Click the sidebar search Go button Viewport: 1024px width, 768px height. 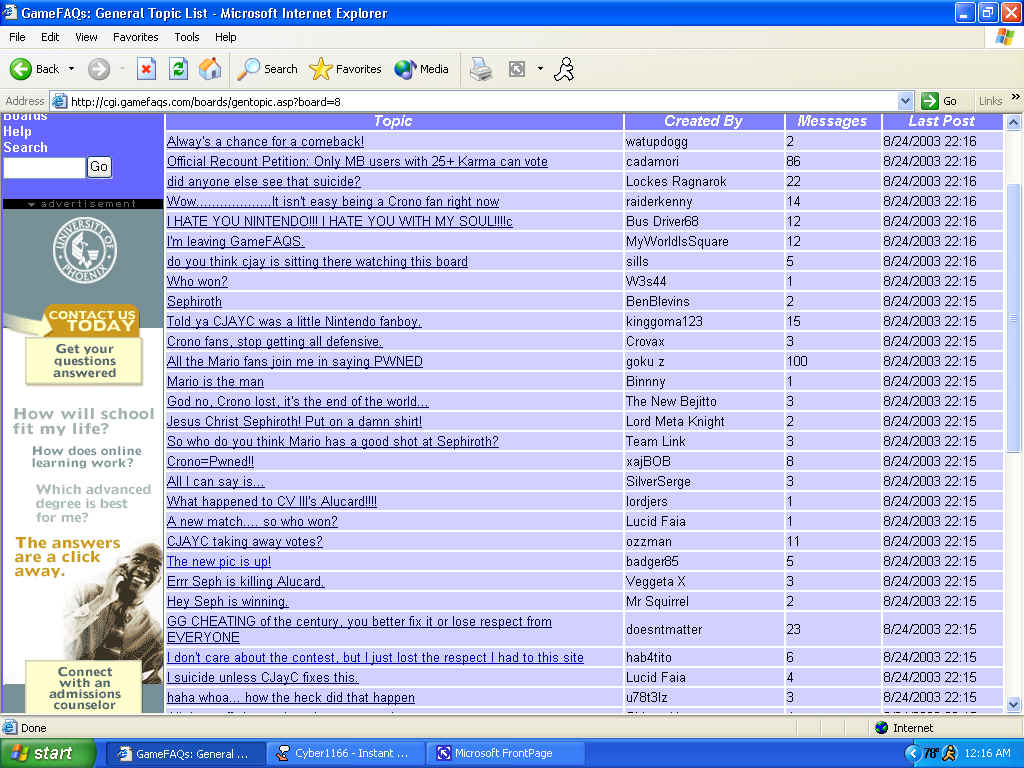click(99, 167)
